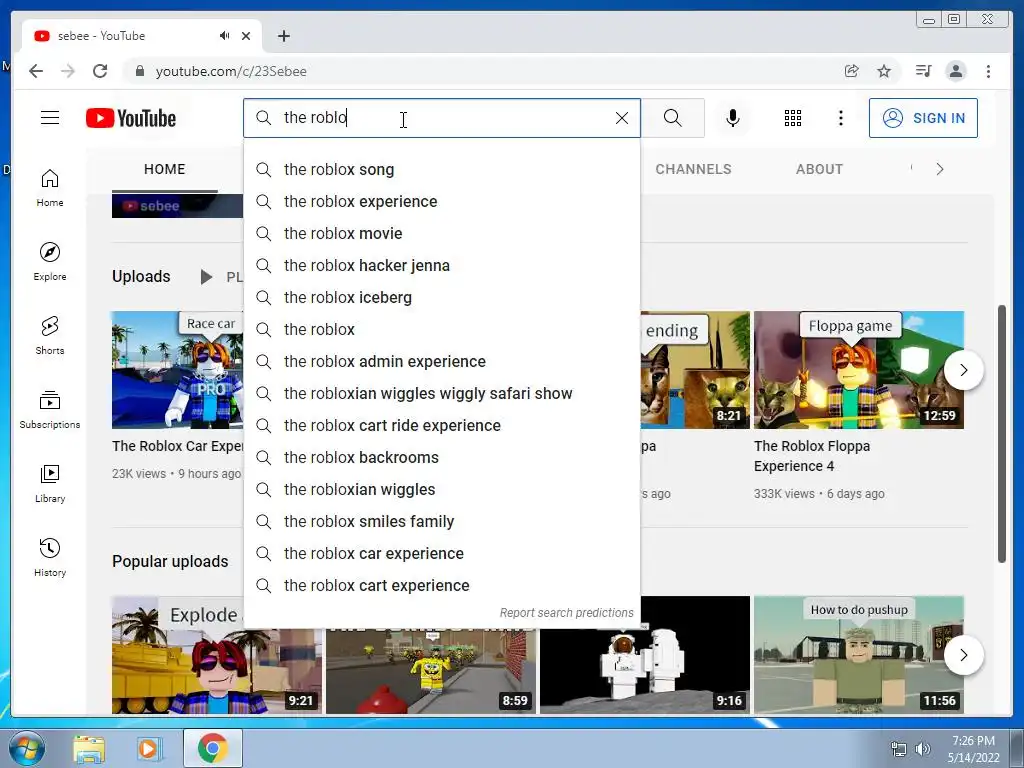Go to the YouTube logo homepage
The image size is (1024, 768).
(131, 118)
